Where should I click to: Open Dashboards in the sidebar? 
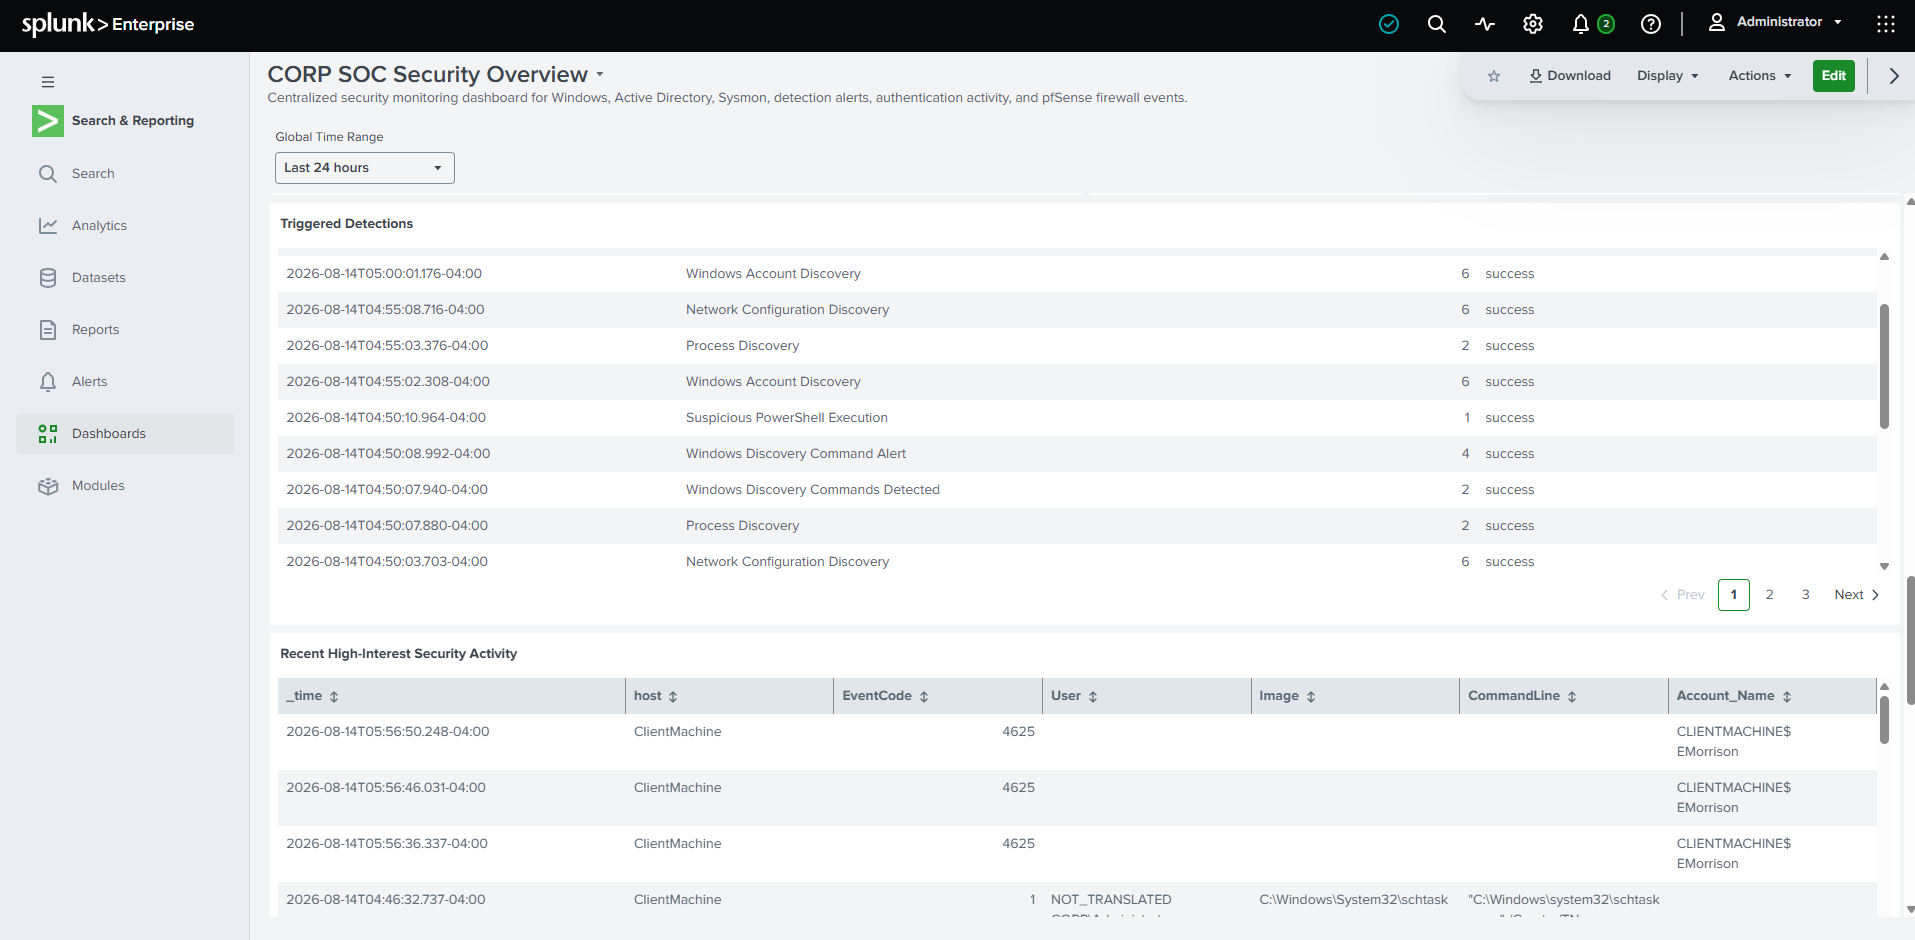coord(125,434)
